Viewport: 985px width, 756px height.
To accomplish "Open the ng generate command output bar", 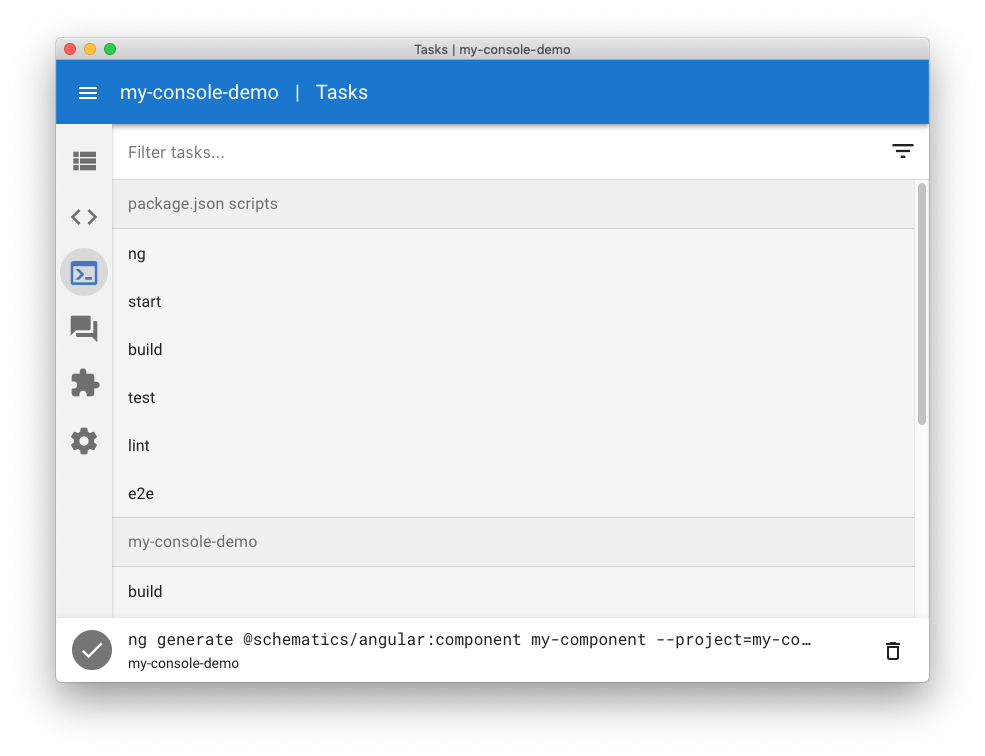I will tap(492, 650).
